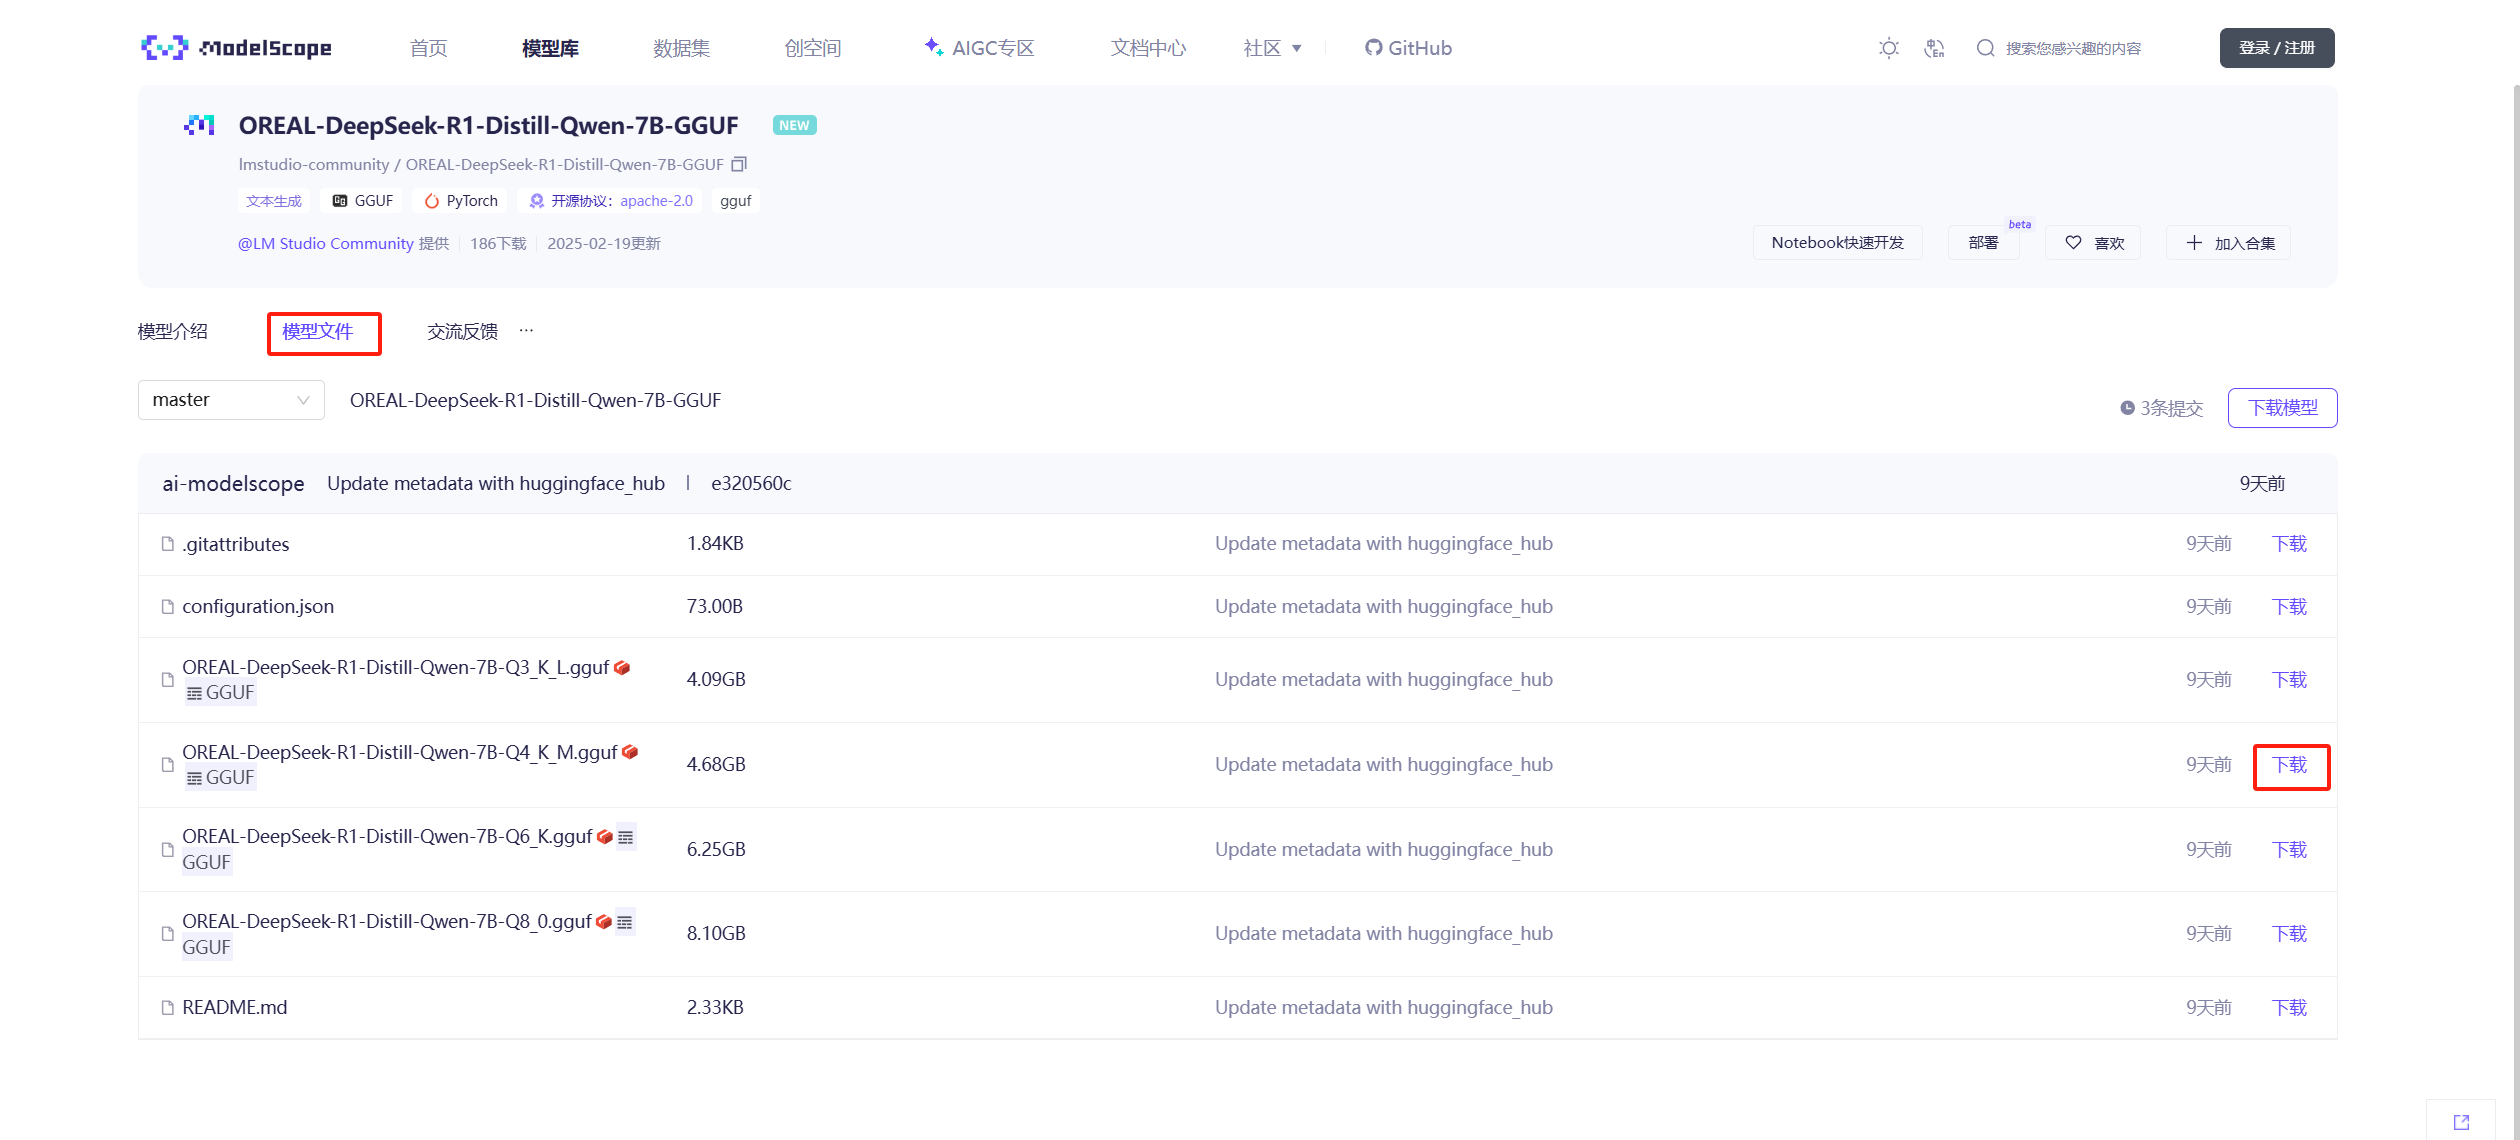Click GGUF metadata badge under Q3_K_L file
The width and height of the screenshot is (2520, 1140).
[220, 693]
